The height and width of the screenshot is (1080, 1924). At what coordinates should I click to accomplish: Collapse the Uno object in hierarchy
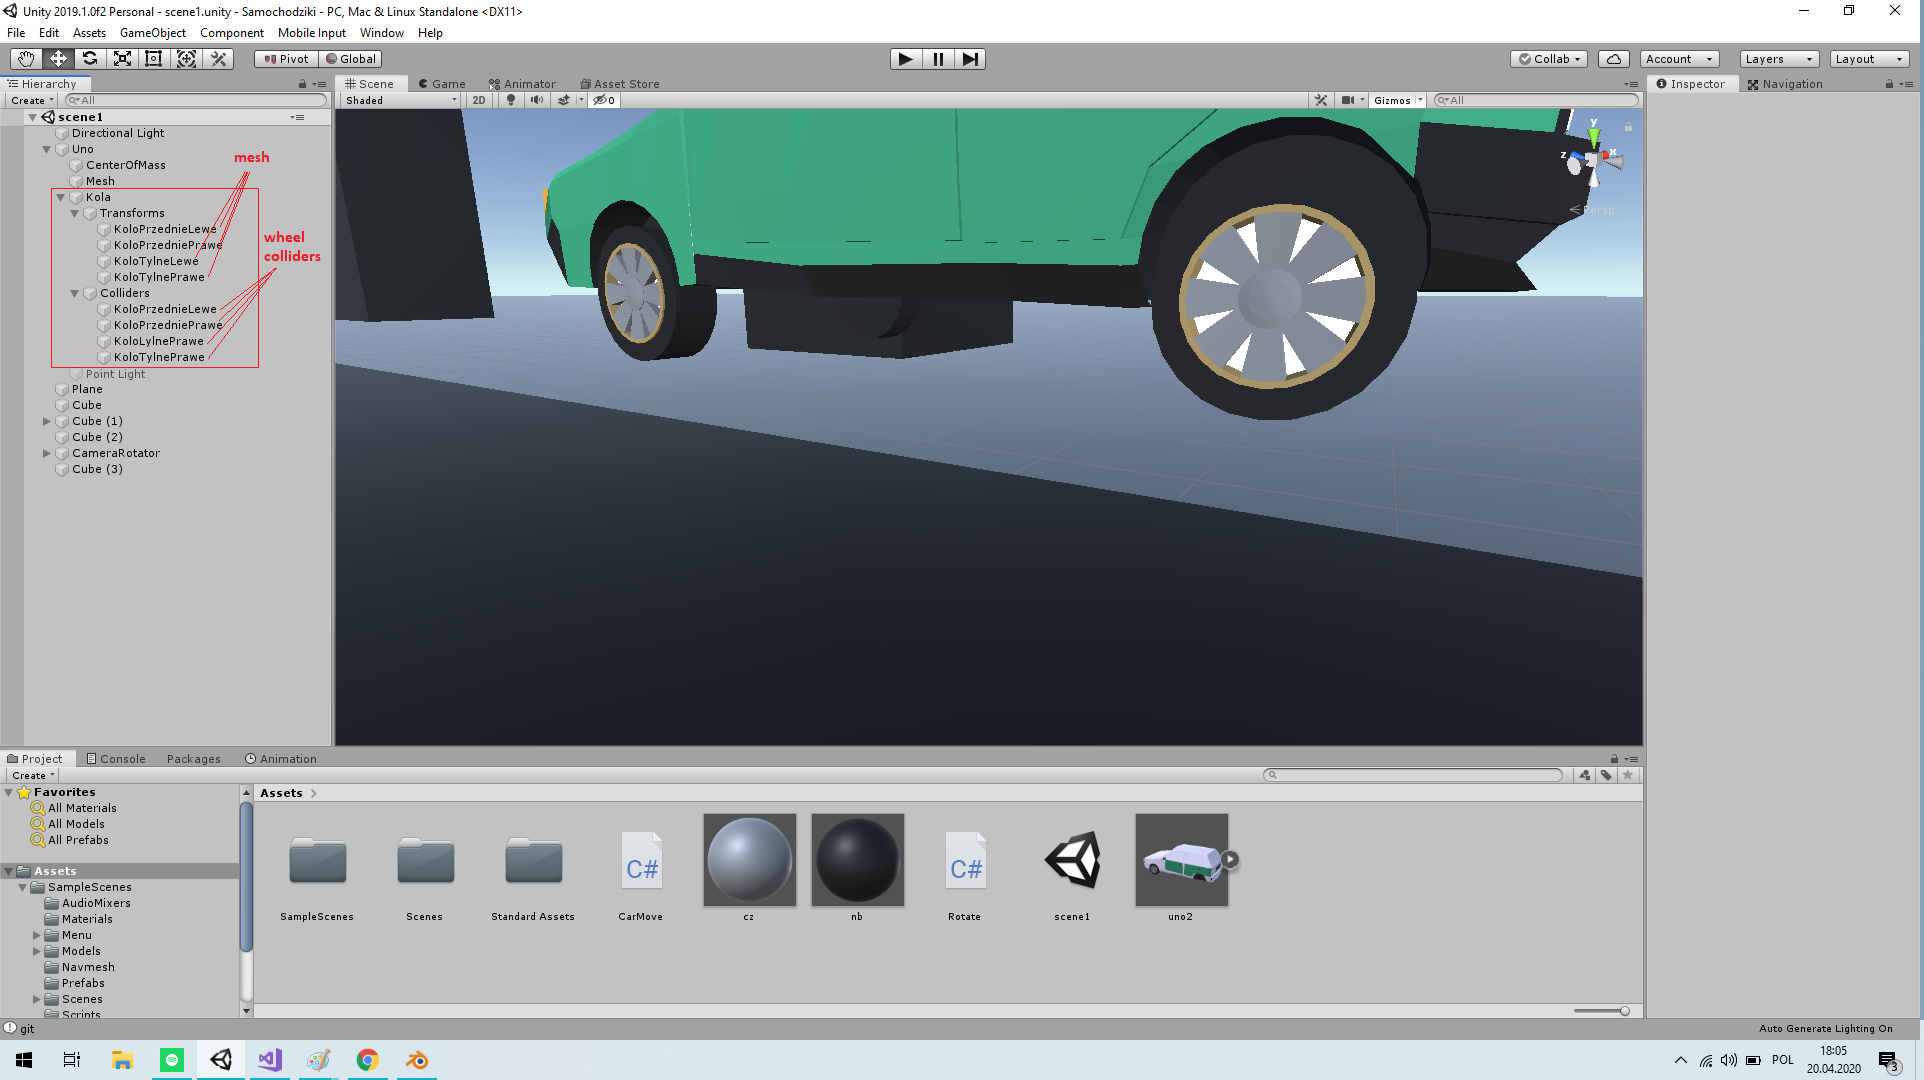click(x=46, y=149)
